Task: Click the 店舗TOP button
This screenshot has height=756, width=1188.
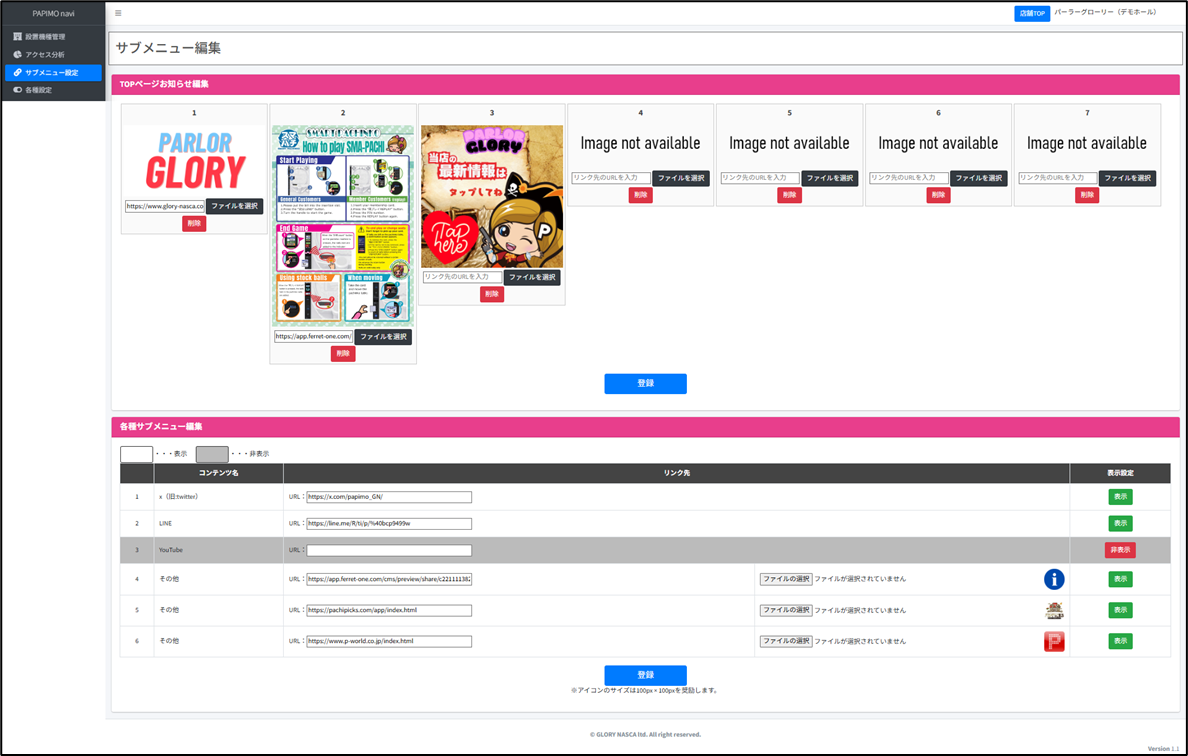Action: (x=1031, y=14)
